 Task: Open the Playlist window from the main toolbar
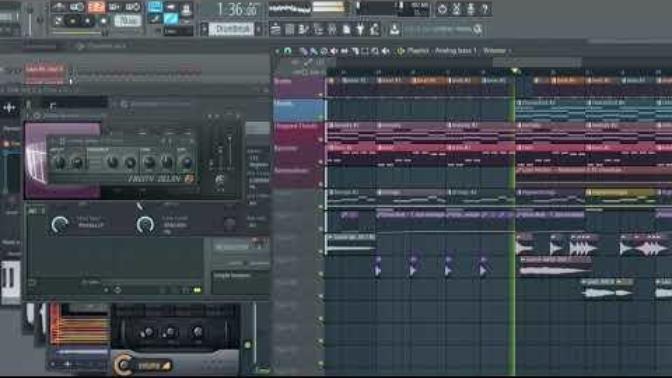[275, 29]
